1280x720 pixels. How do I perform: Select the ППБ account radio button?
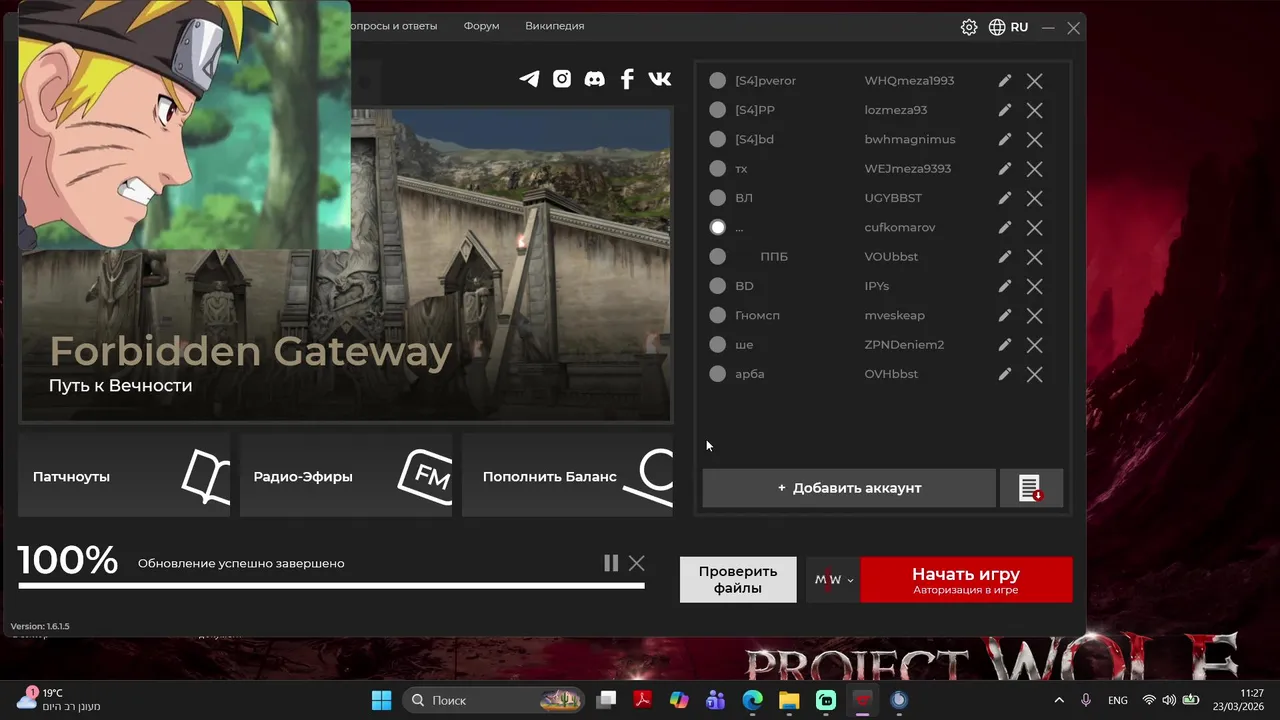pos(717,257)
